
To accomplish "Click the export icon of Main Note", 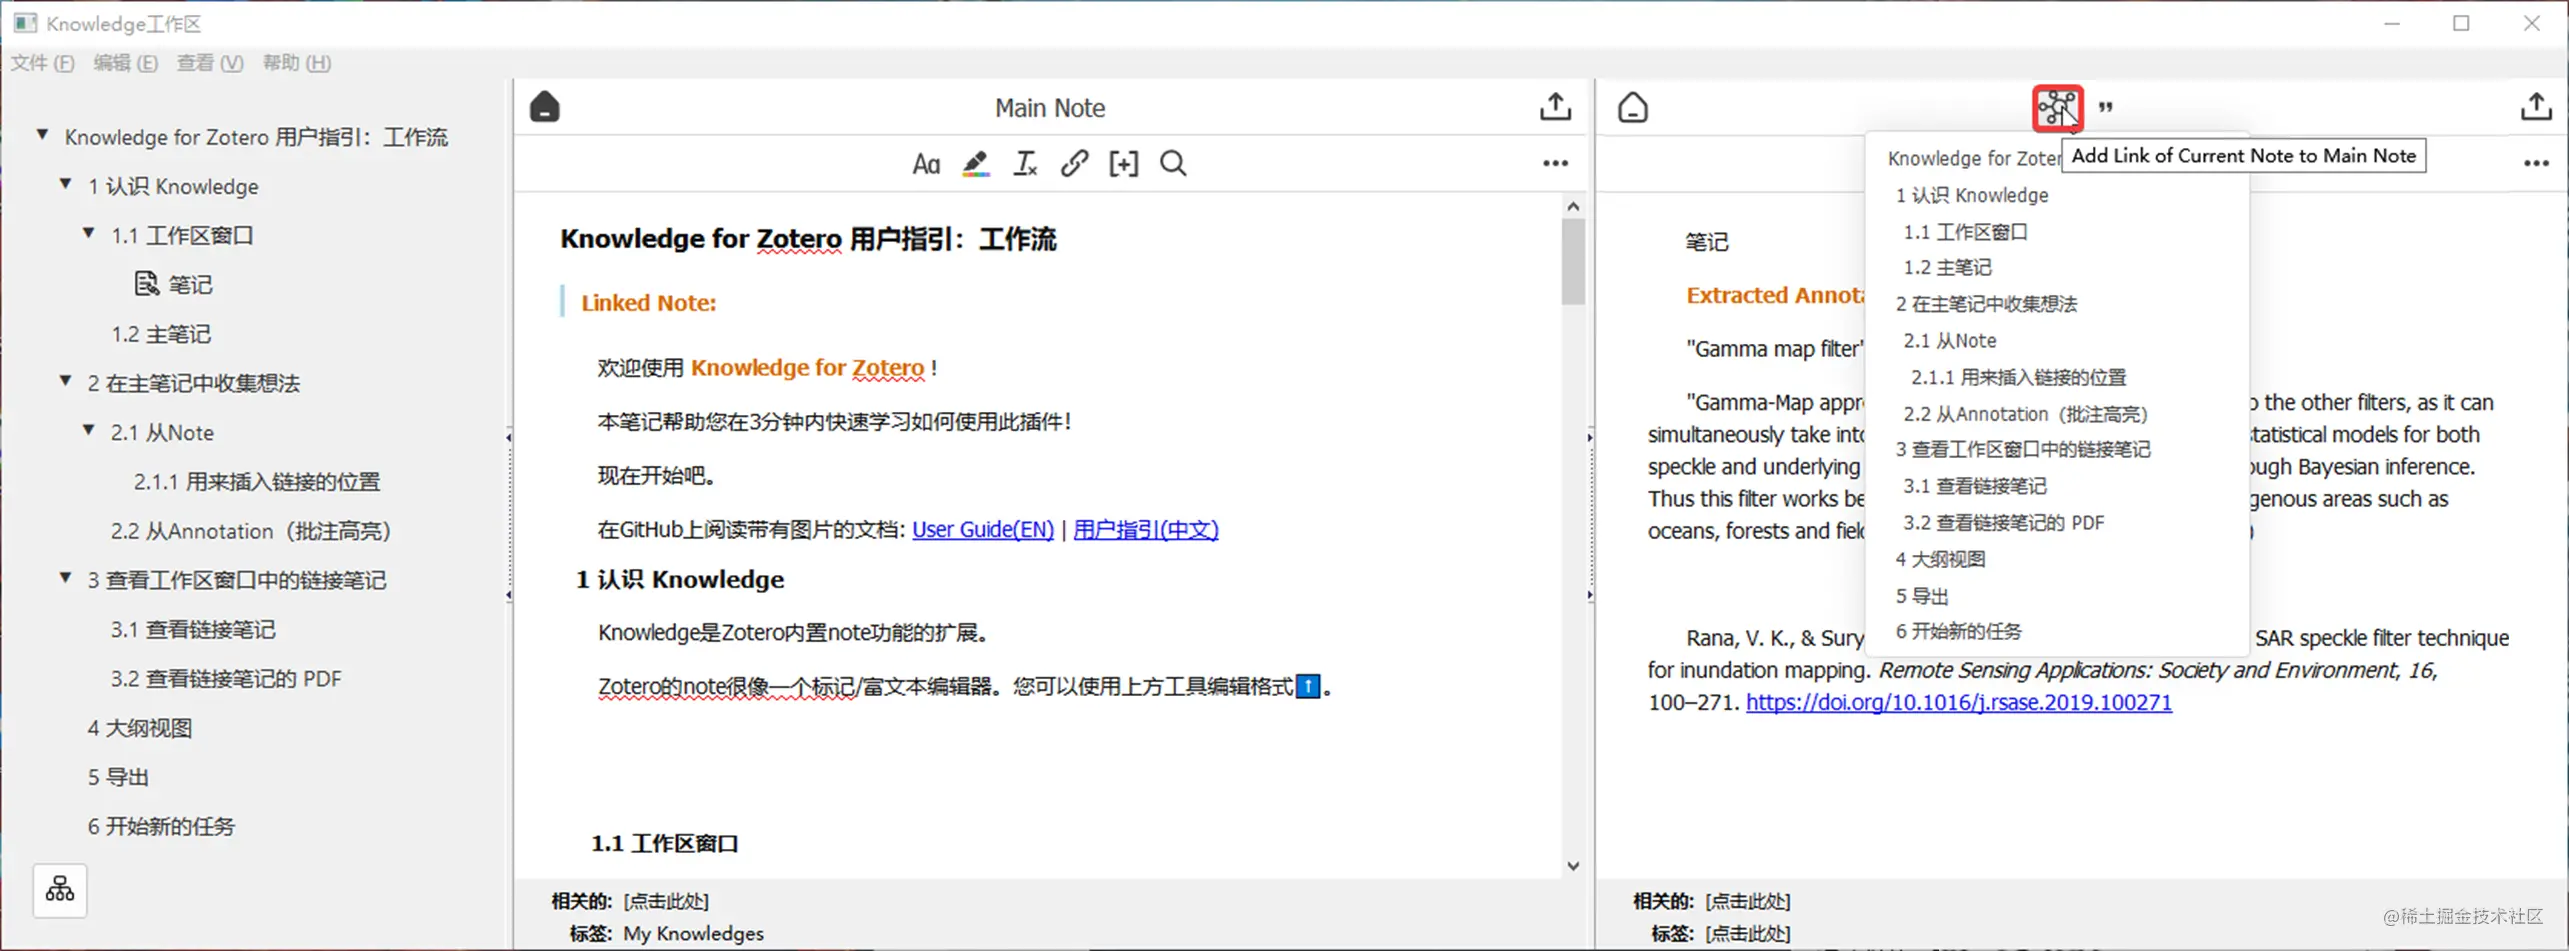I will pyautogui.click(x=1555, y=107).
